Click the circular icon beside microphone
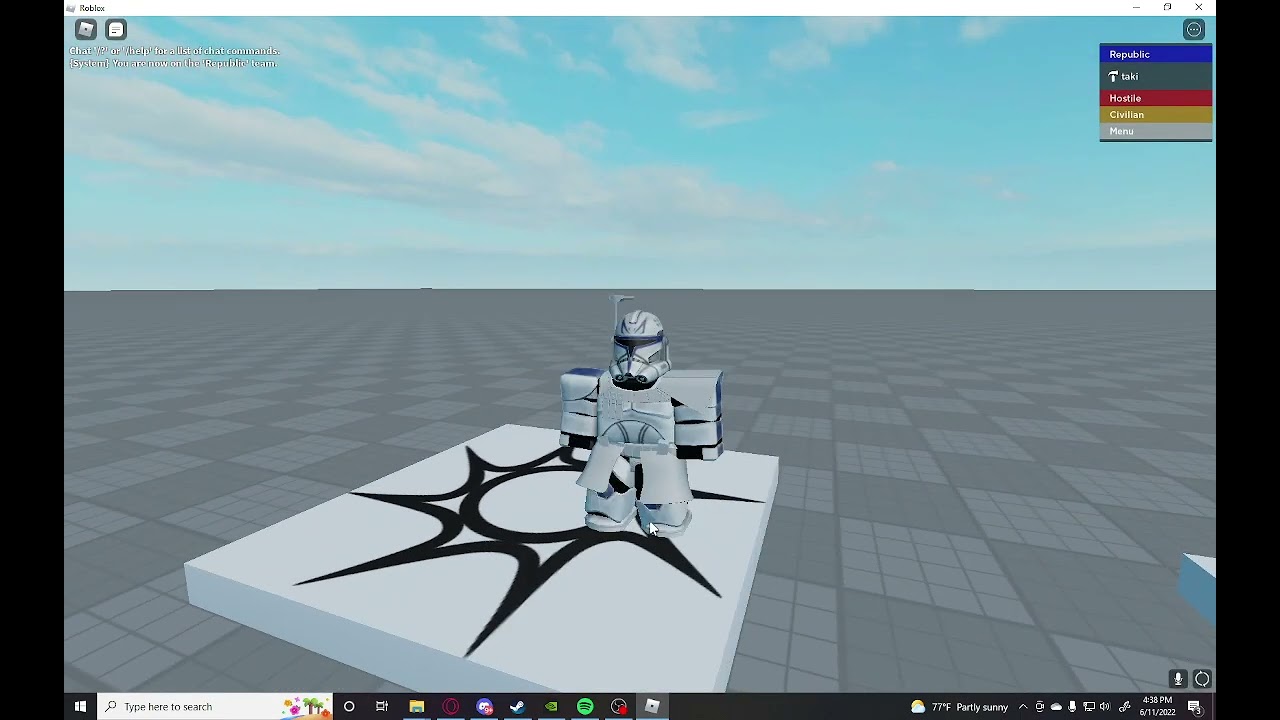 pyautogui.click(x=1202, y=679)
